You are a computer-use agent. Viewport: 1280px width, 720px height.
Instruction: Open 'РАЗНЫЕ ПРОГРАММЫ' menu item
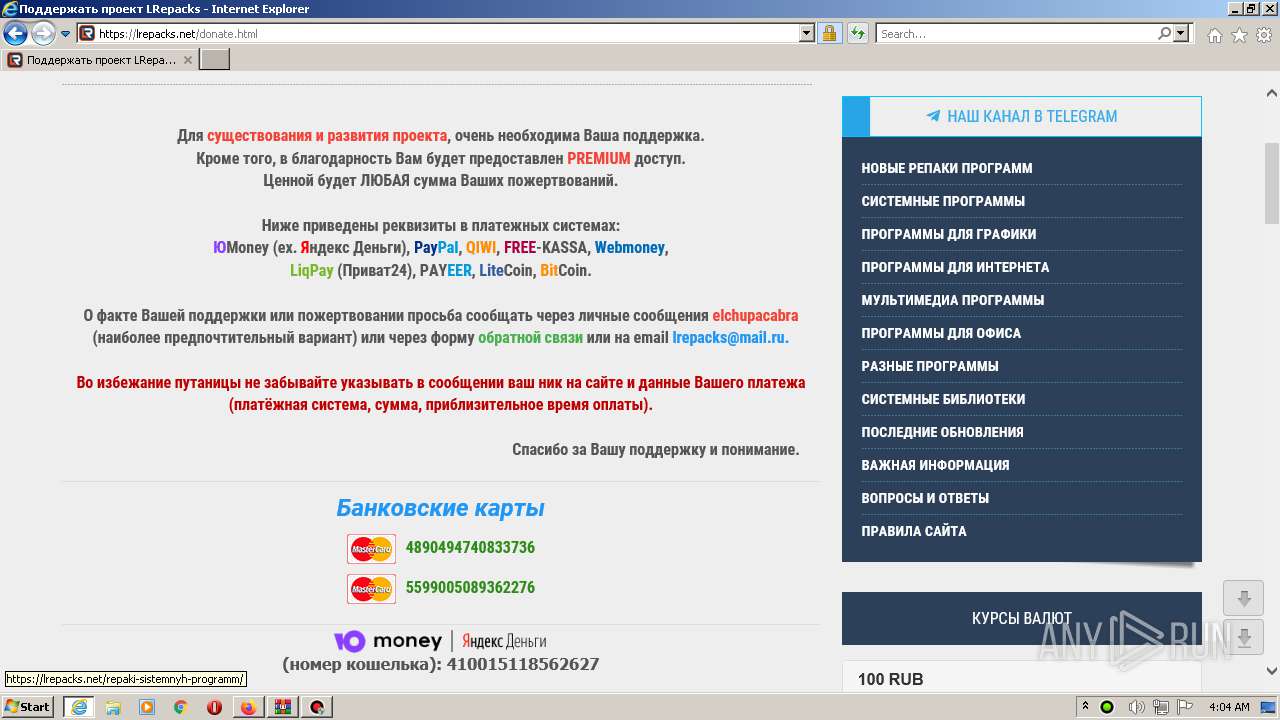(x=930, y=366)
